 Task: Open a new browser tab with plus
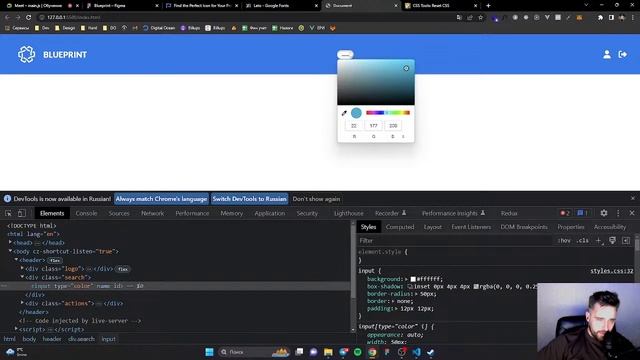(488, 6)
